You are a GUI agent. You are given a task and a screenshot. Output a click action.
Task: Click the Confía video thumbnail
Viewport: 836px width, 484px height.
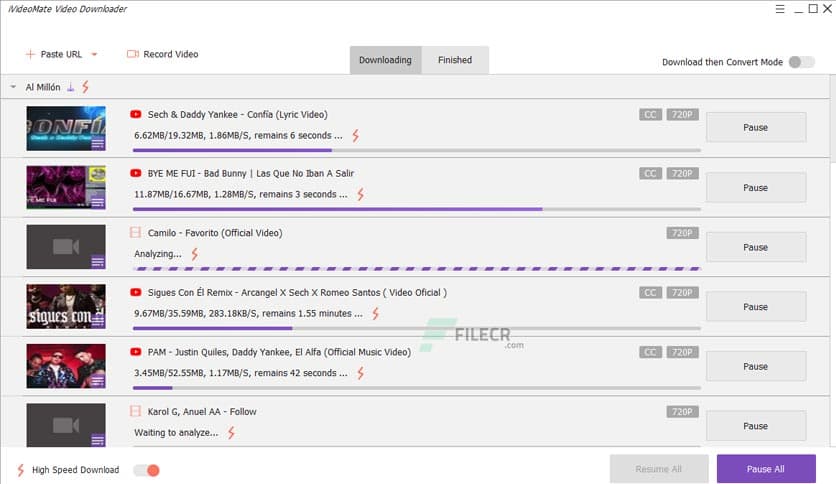click(66, 128)
